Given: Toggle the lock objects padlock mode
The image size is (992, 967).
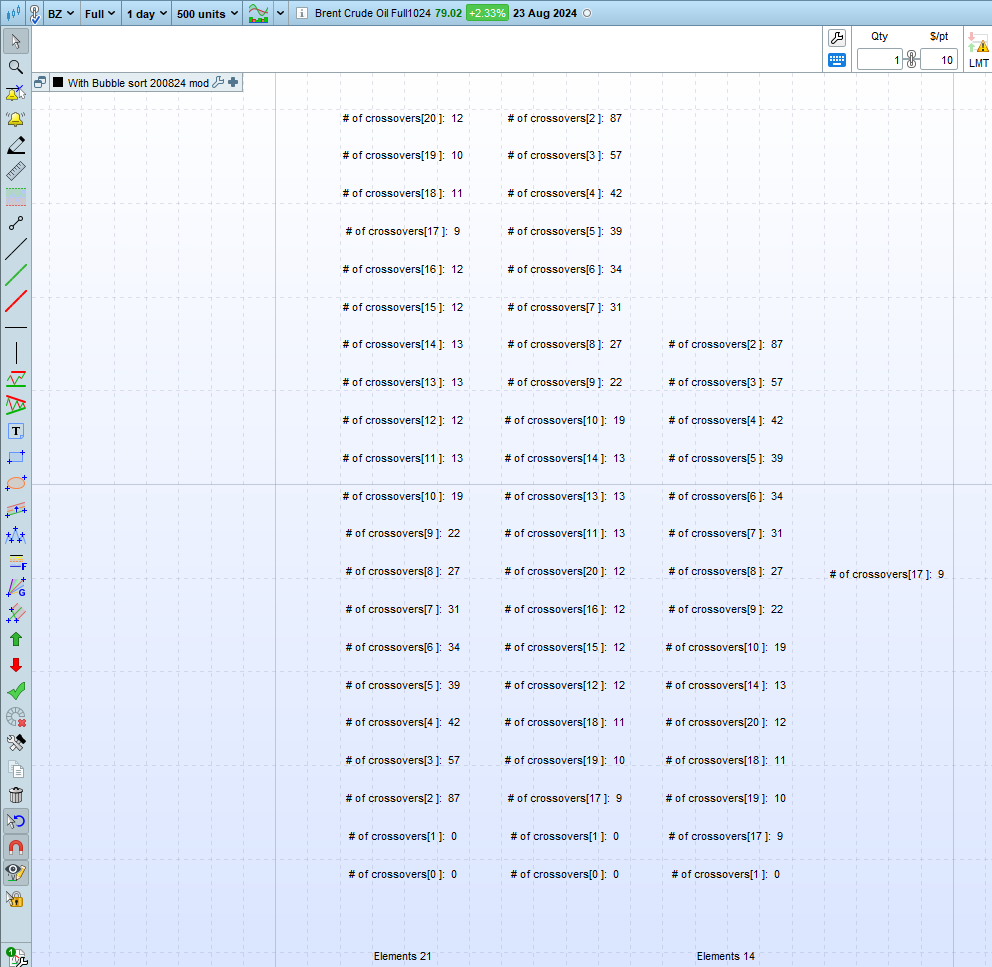Looking at the screenshot, I should [x=16, y=899].
